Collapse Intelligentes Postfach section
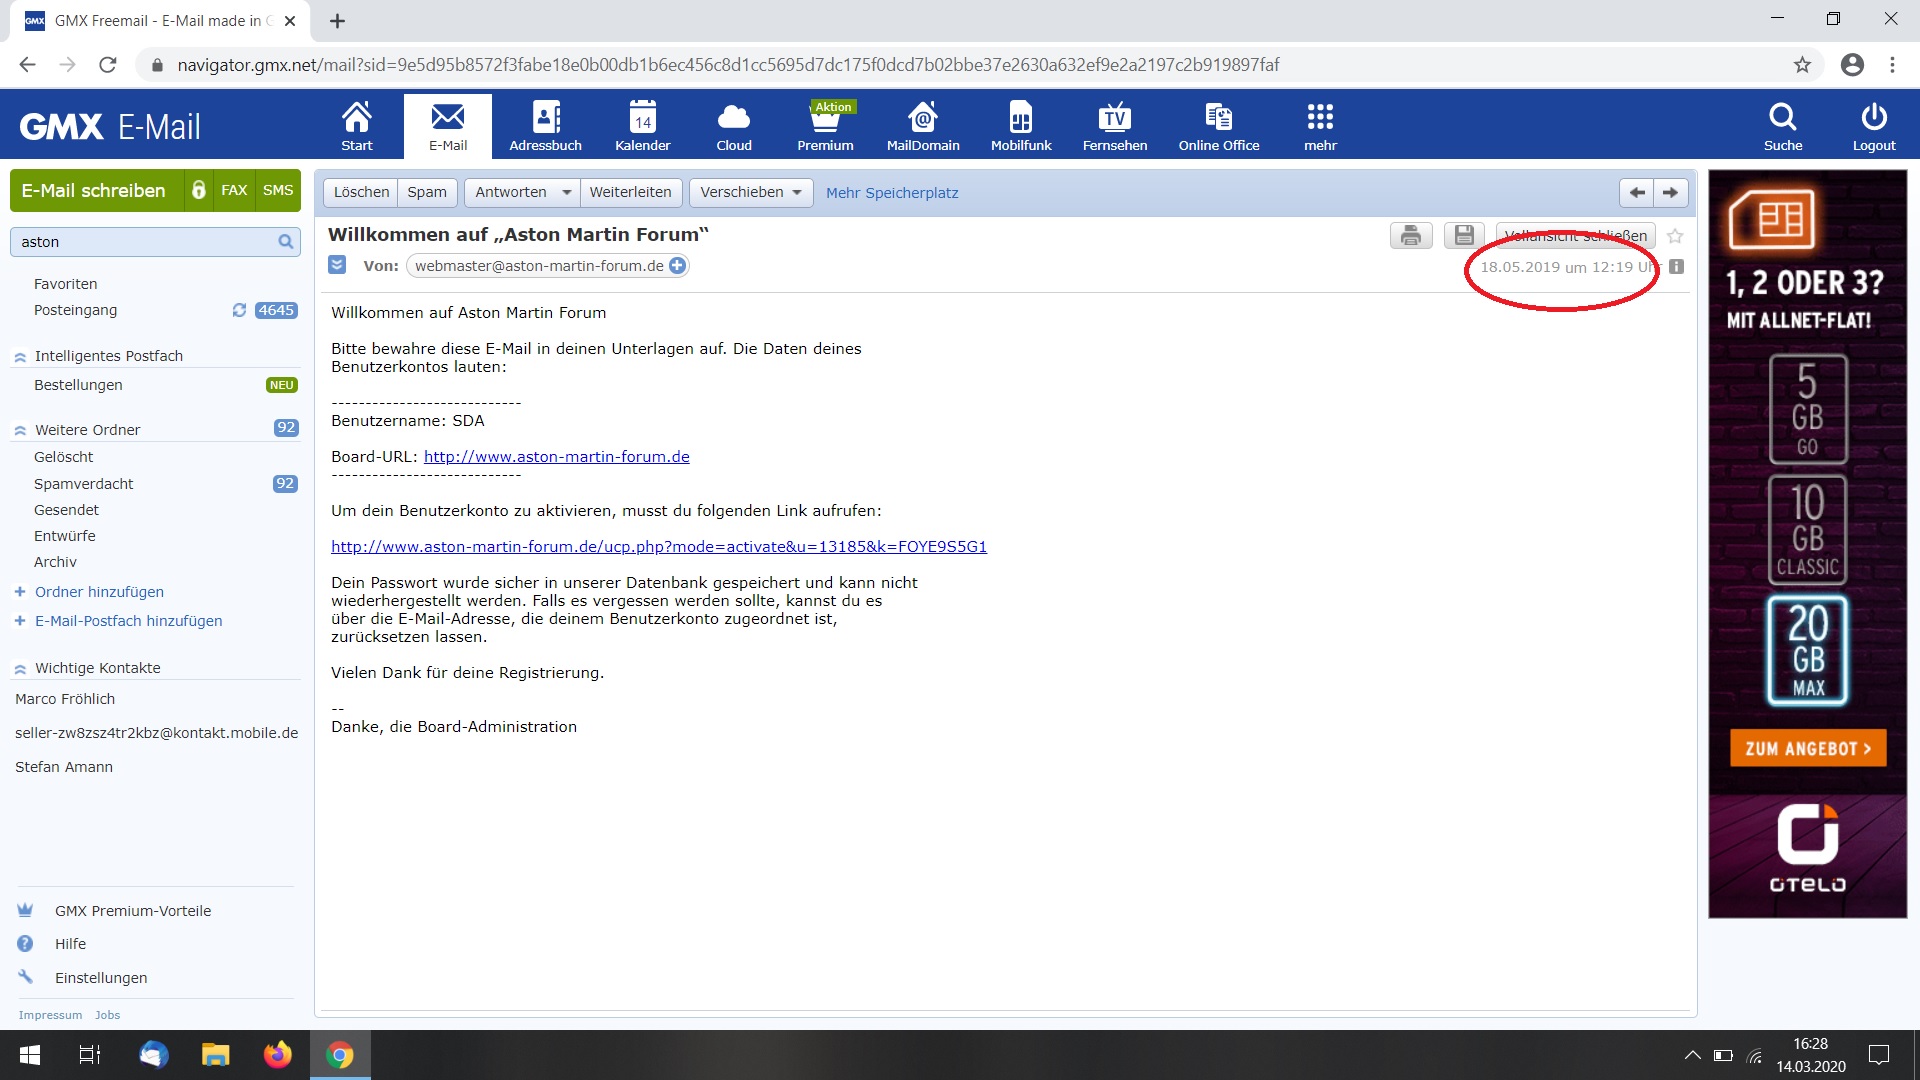 (20, 357)
